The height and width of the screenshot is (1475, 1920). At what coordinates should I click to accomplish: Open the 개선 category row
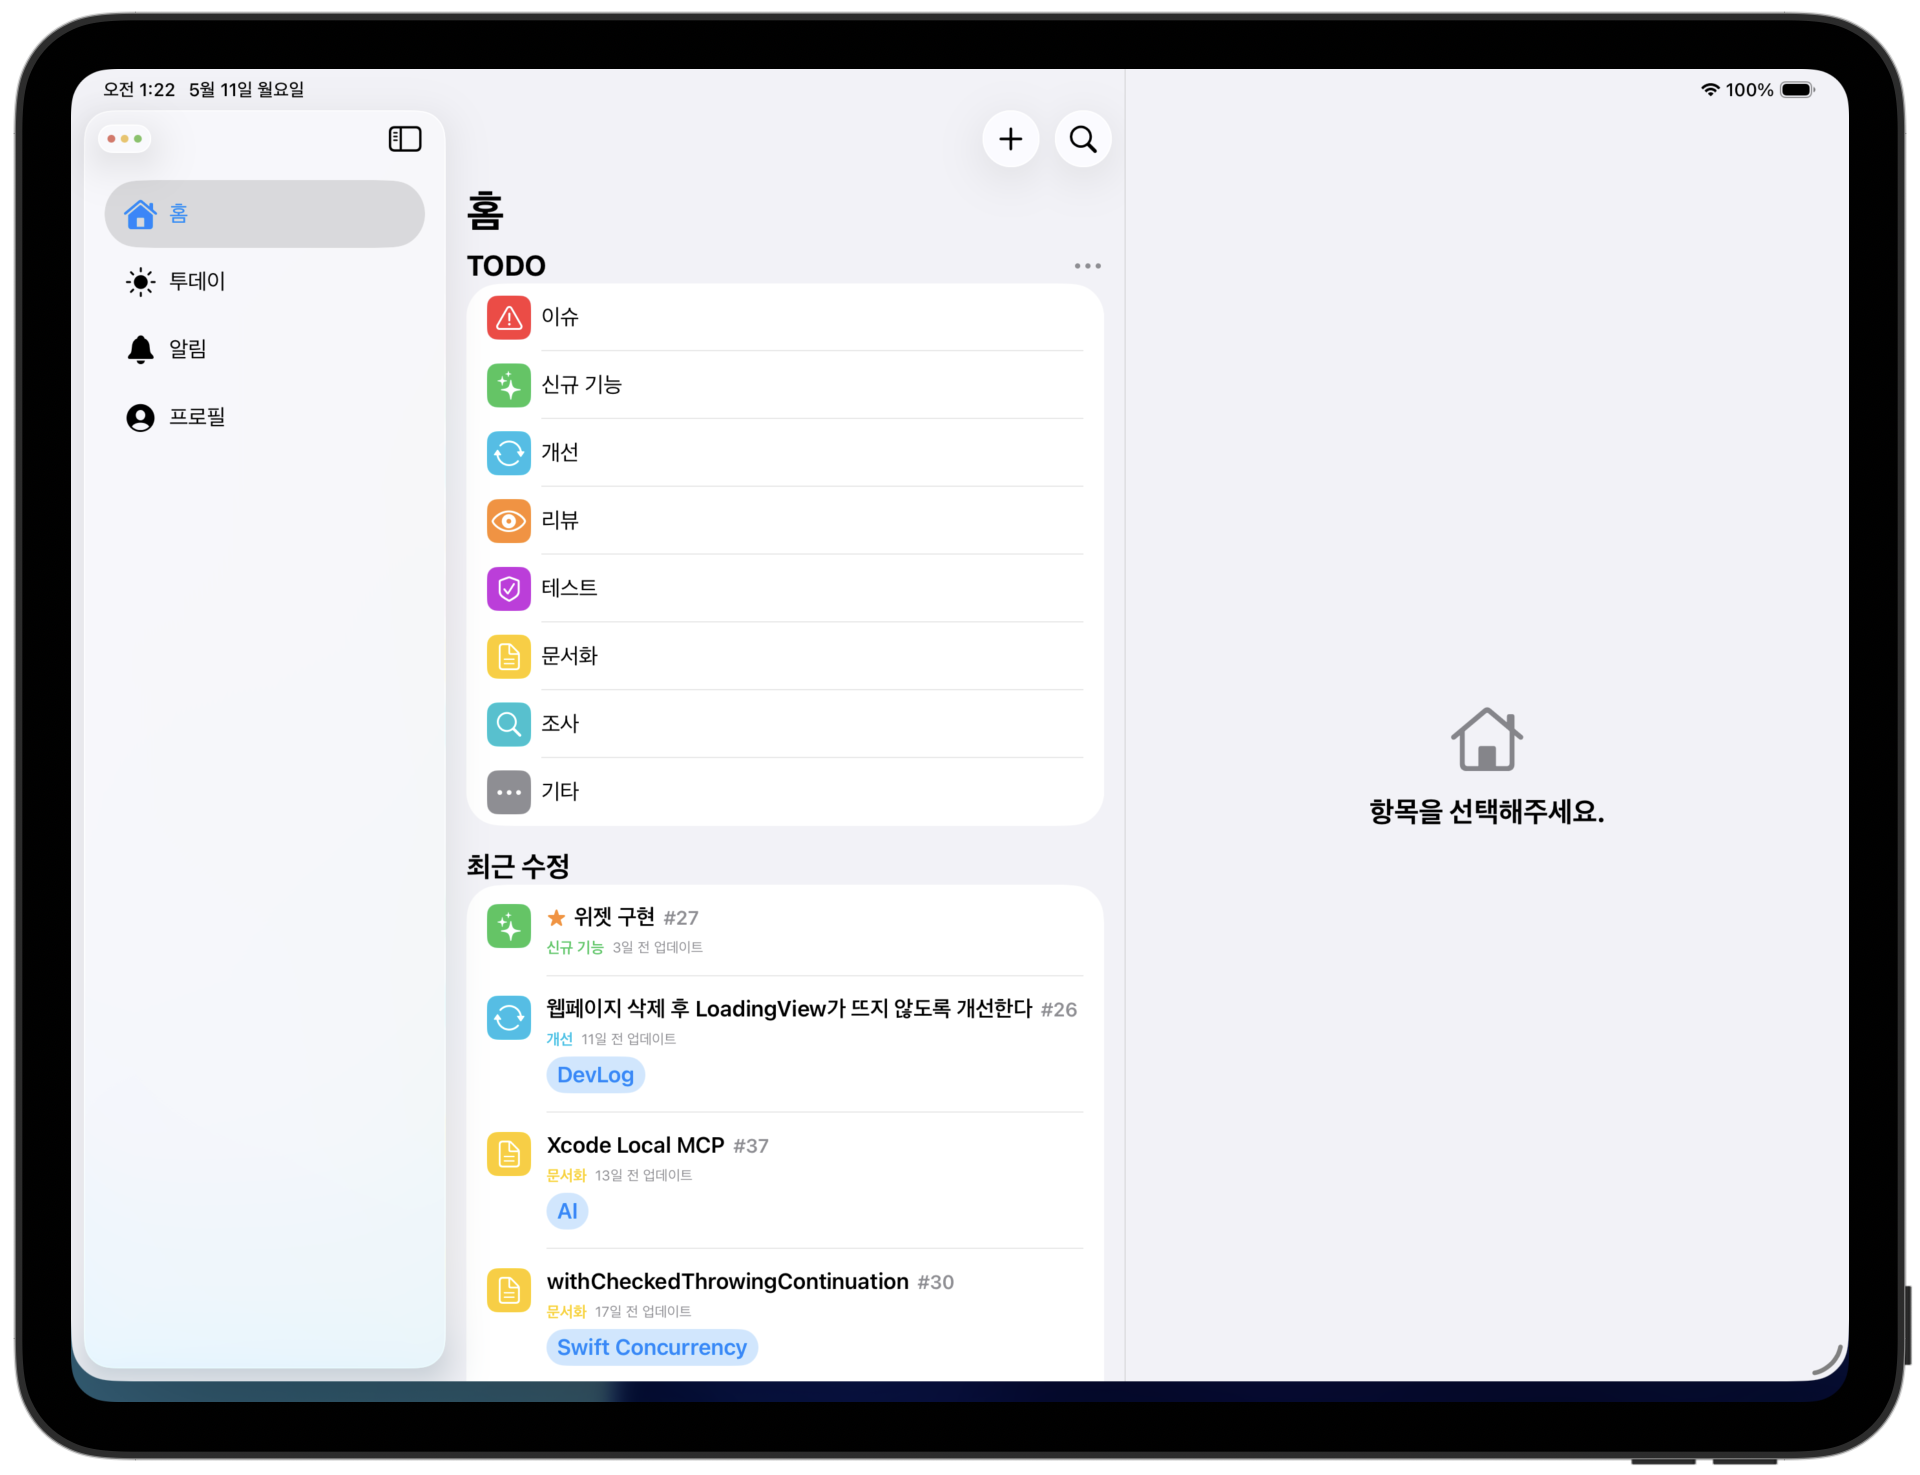pos(785,453)
